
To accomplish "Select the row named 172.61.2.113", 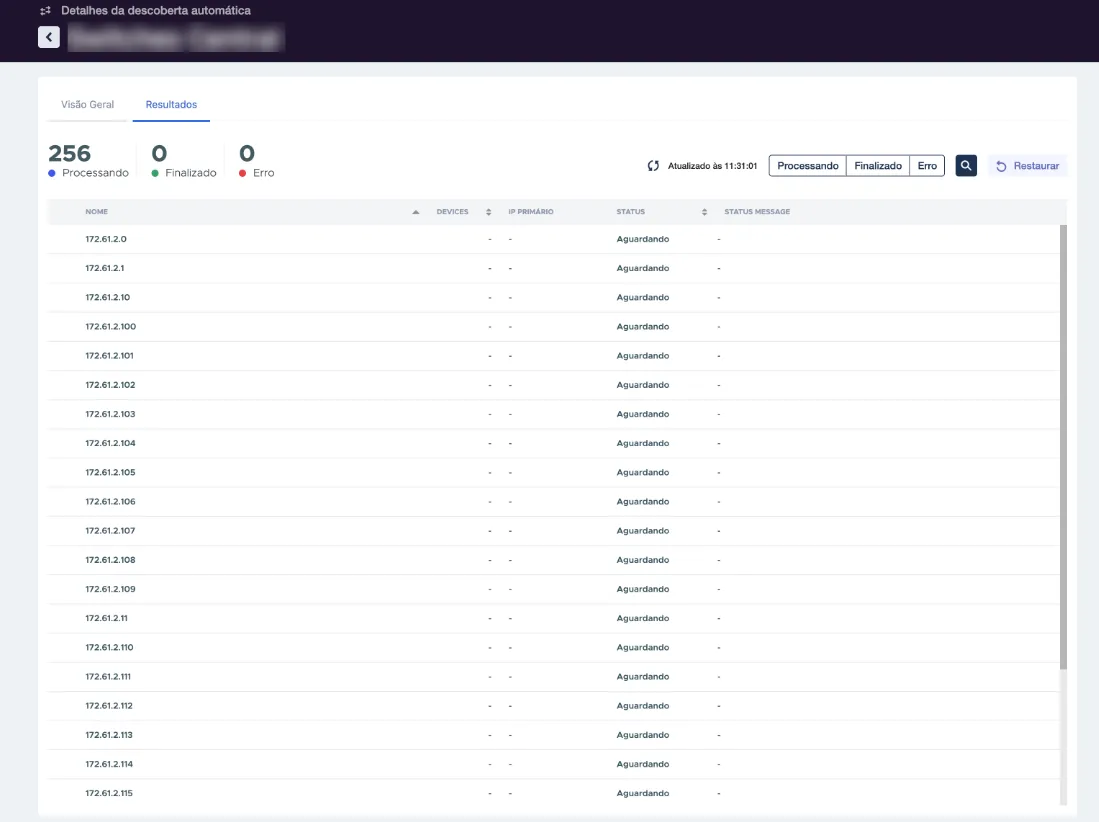I will 554,735.
